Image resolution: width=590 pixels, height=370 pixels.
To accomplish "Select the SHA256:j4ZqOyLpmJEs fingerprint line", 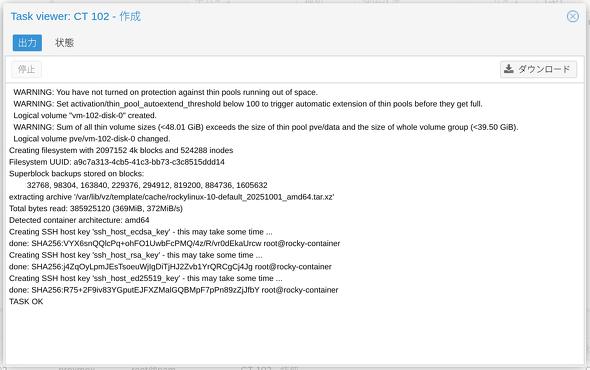I will [170, 266].
